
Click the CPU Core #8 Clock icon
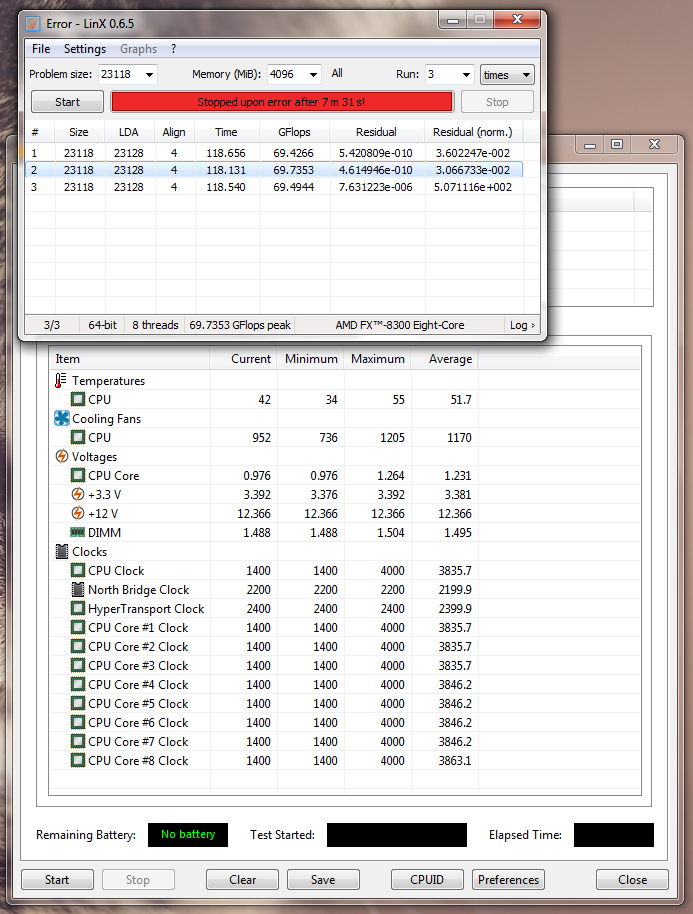78,760
